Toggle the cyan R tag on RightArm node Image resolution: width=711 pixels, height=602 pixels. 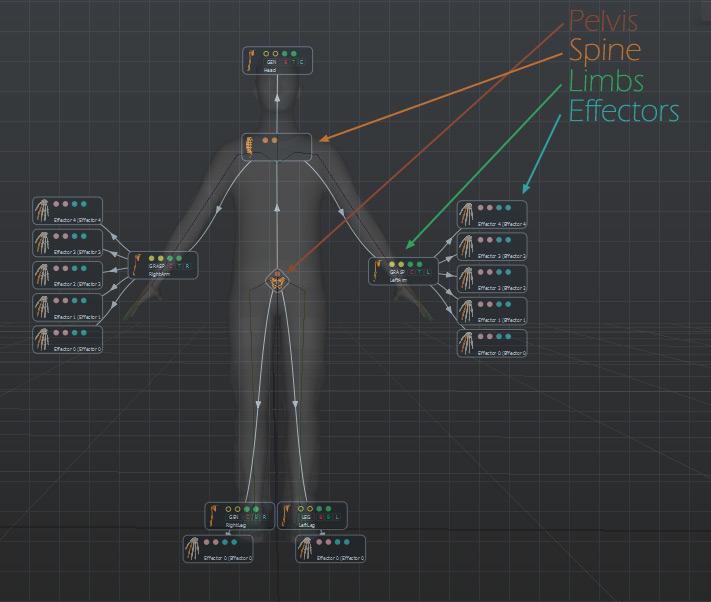coord(188,266)
